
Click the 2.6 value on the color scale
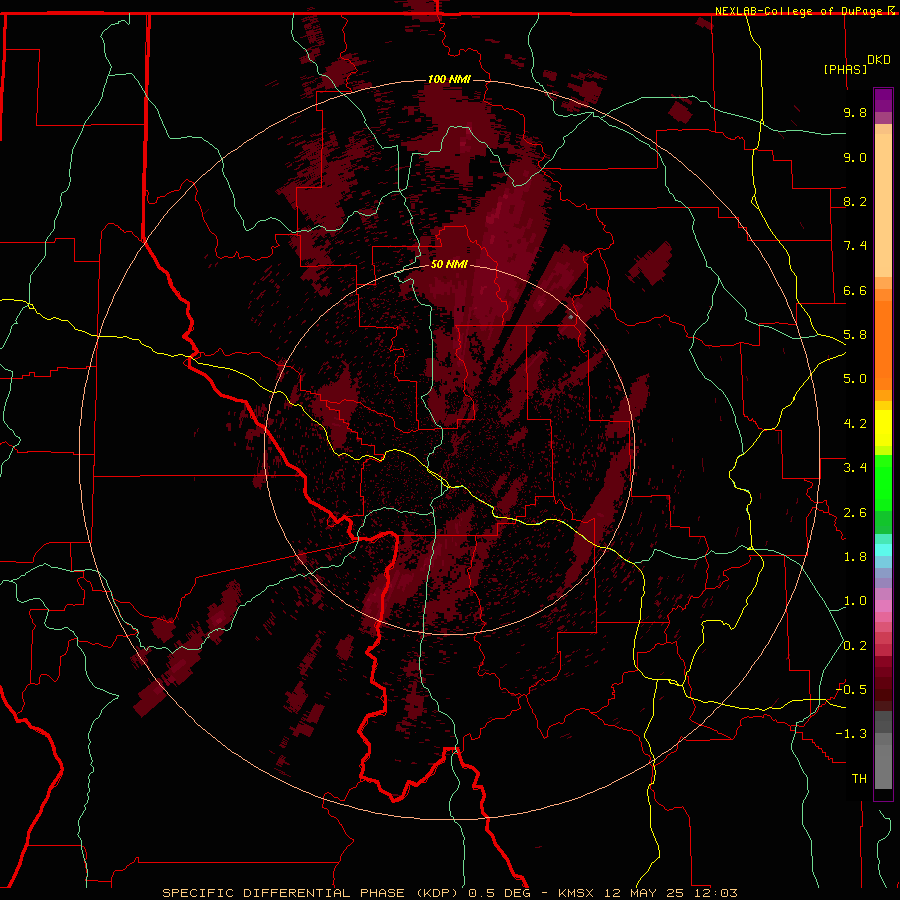[x=855, y=513]
